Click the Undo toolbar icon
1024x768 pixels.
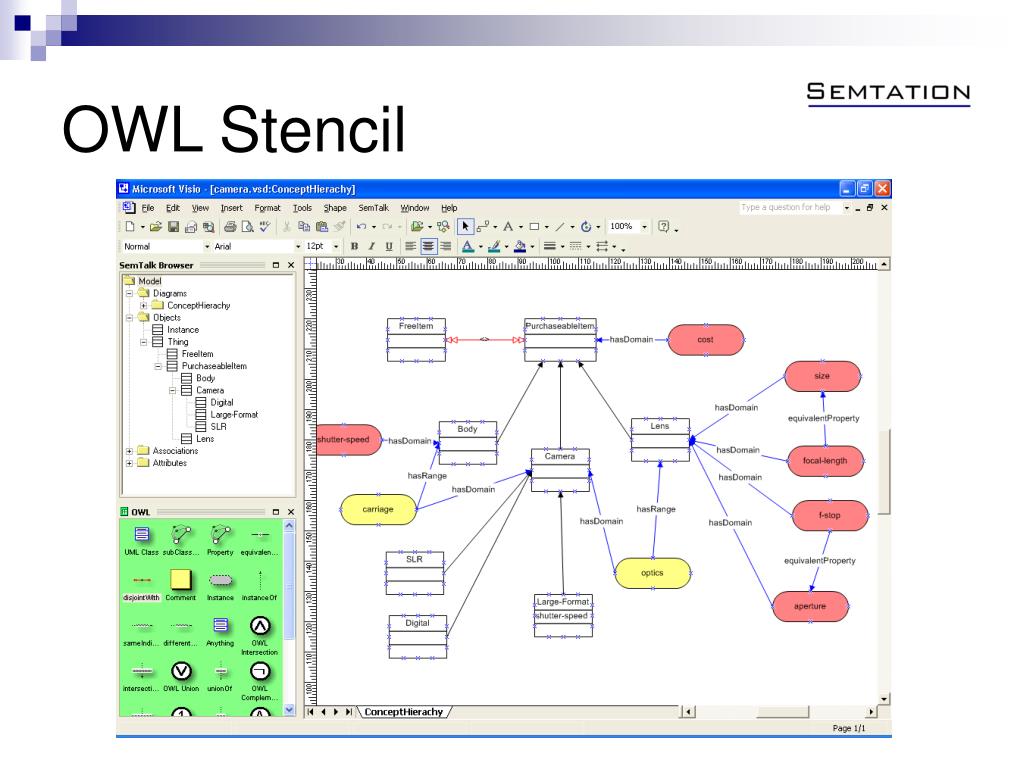361,227
